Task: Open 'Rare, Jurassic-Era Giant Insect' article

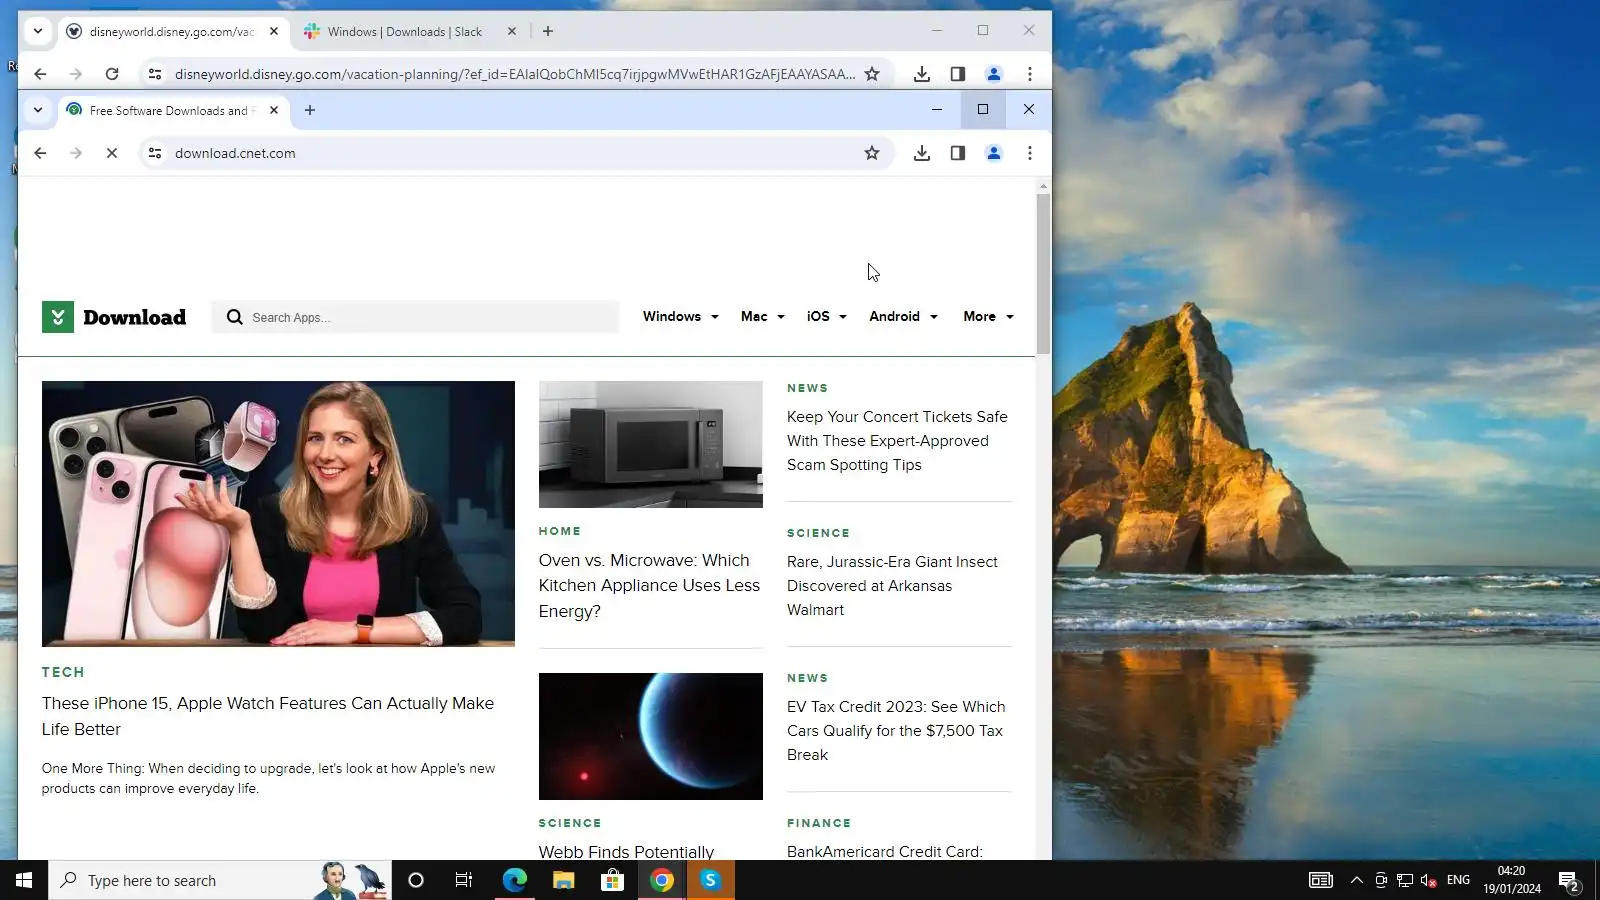Action: [892, 586]
